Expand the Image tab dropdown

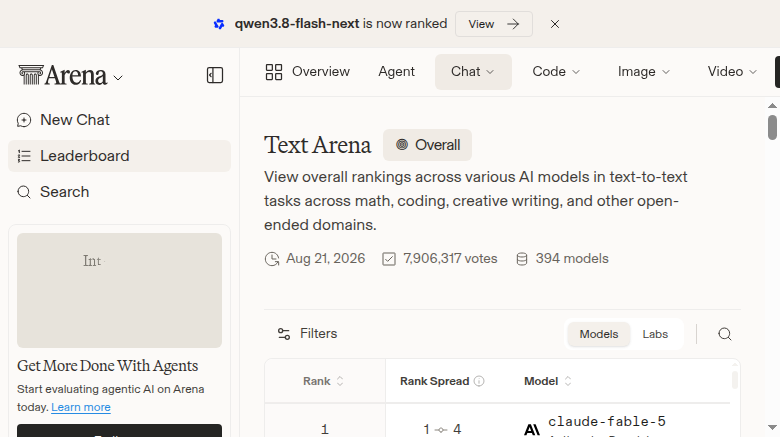tap(644, 72)
